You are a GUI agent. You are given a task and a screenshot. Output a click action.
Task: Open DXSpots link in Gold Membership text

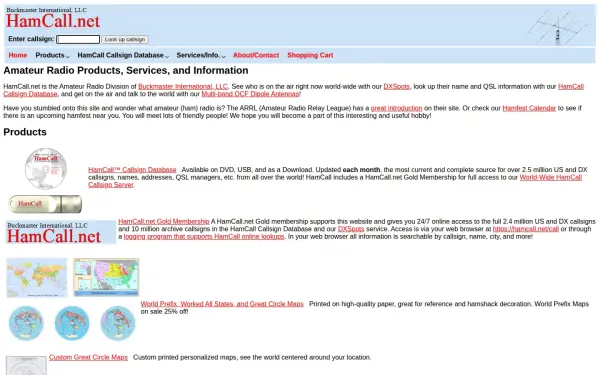(x=351, y=229)
